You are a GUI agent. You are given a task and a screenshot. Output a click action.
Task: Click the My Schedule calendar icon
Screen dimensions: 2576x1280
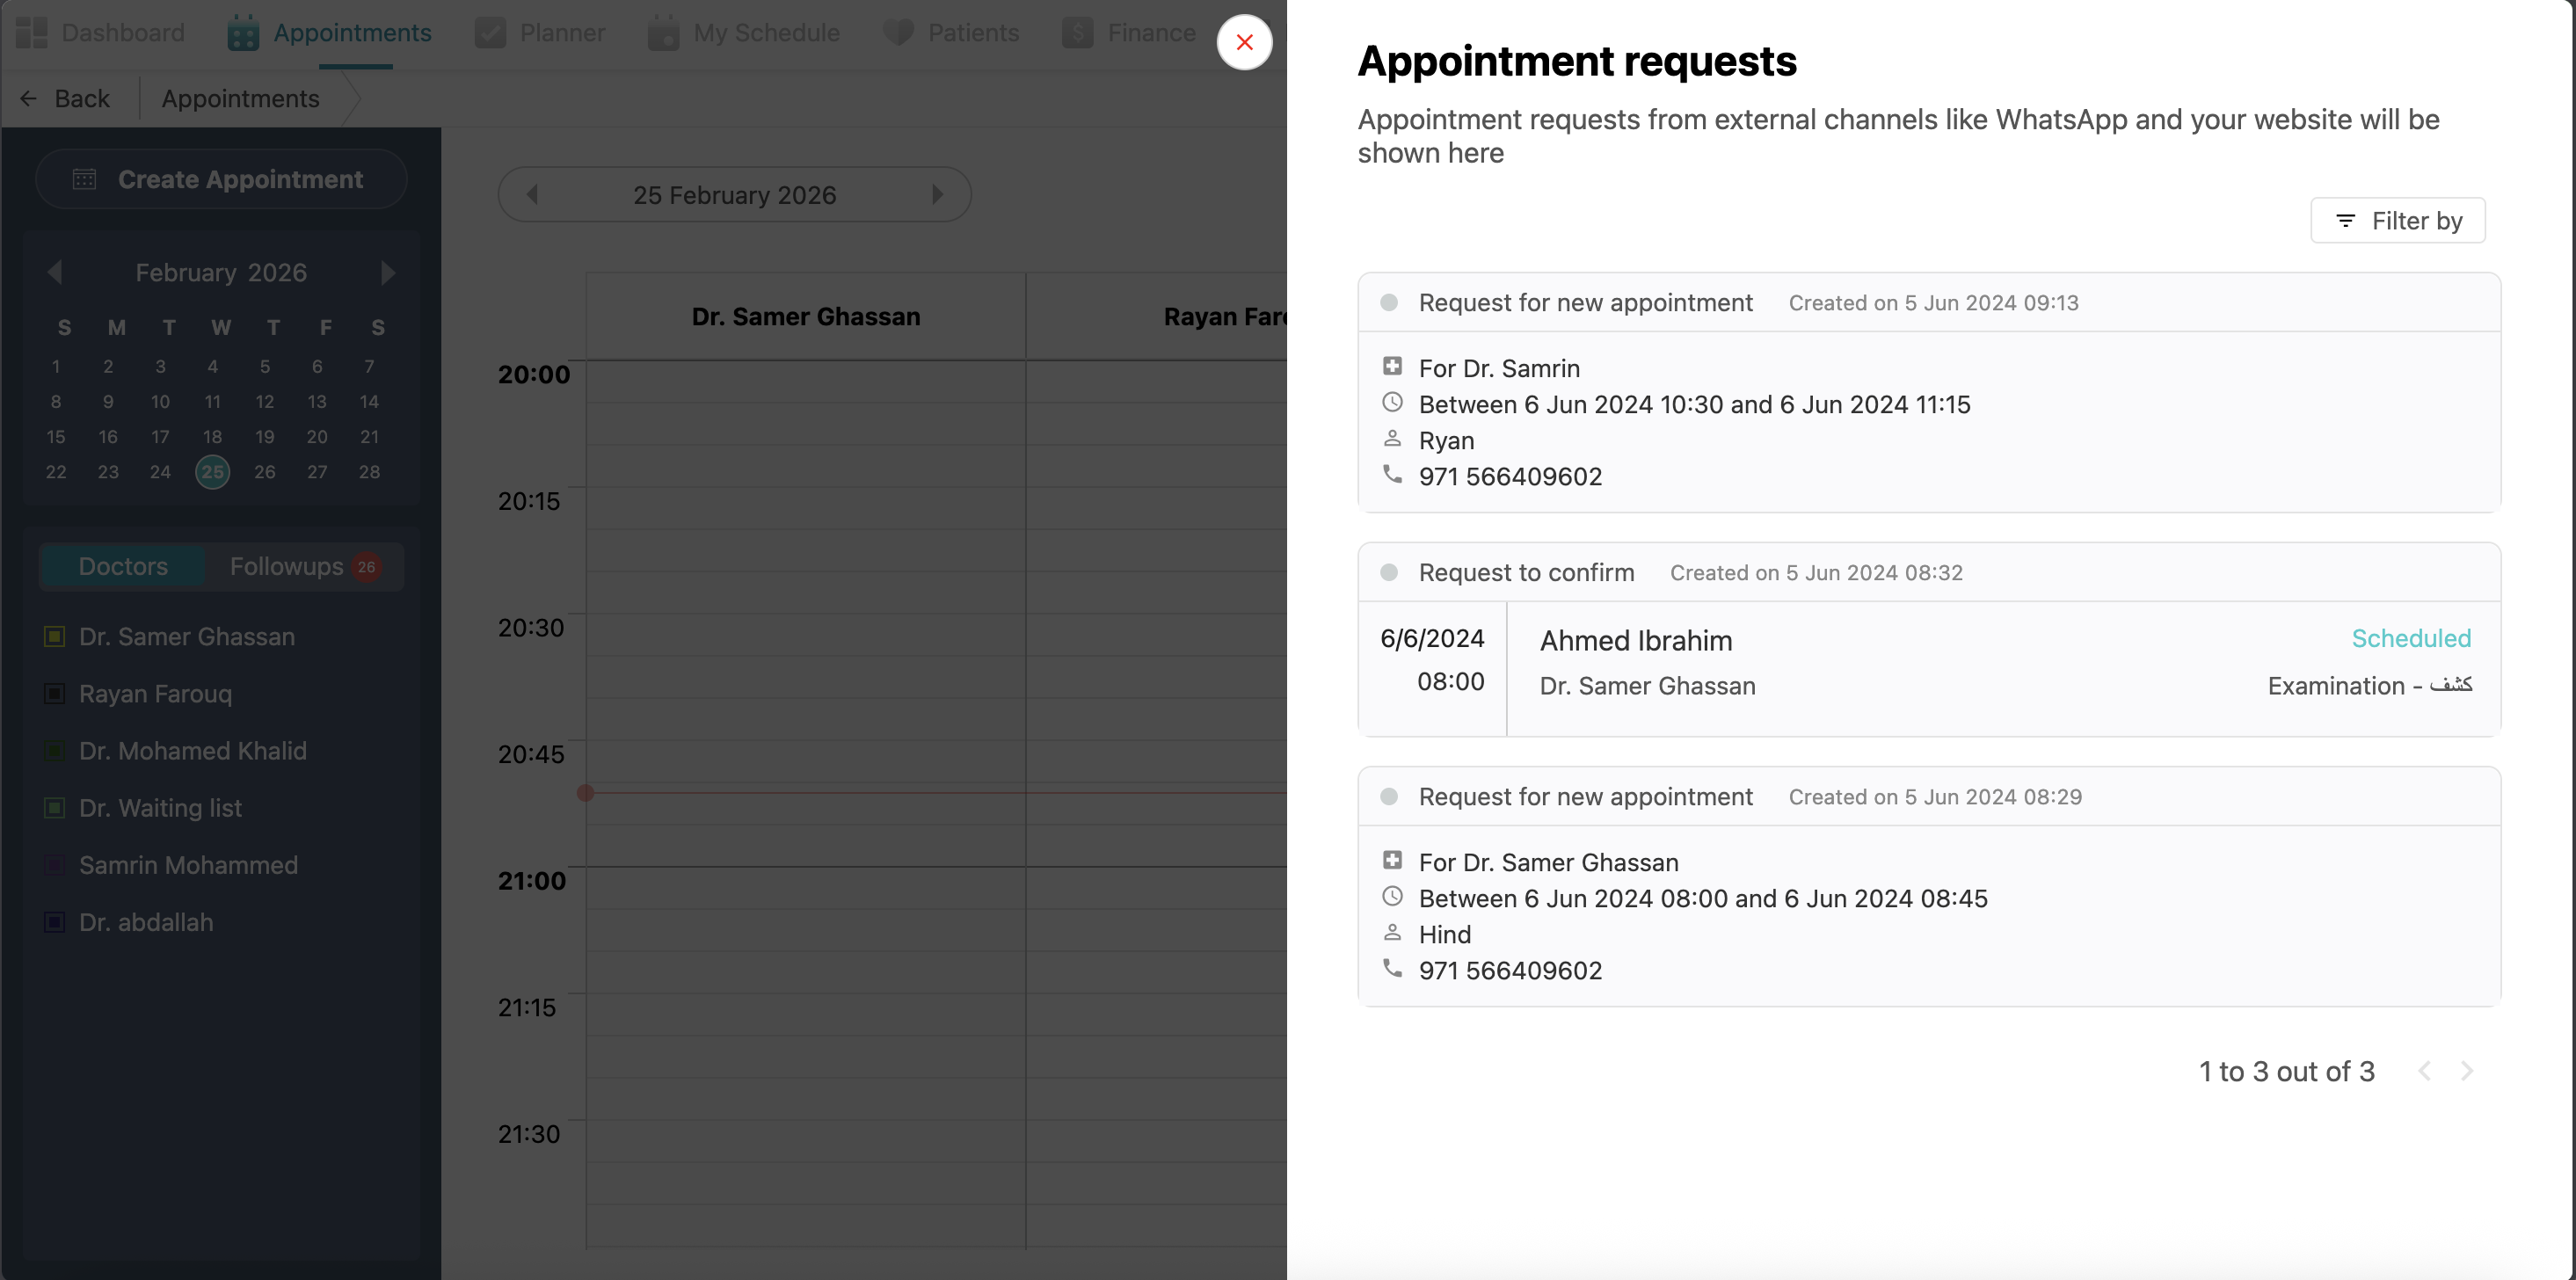click(x=663, y=33)
